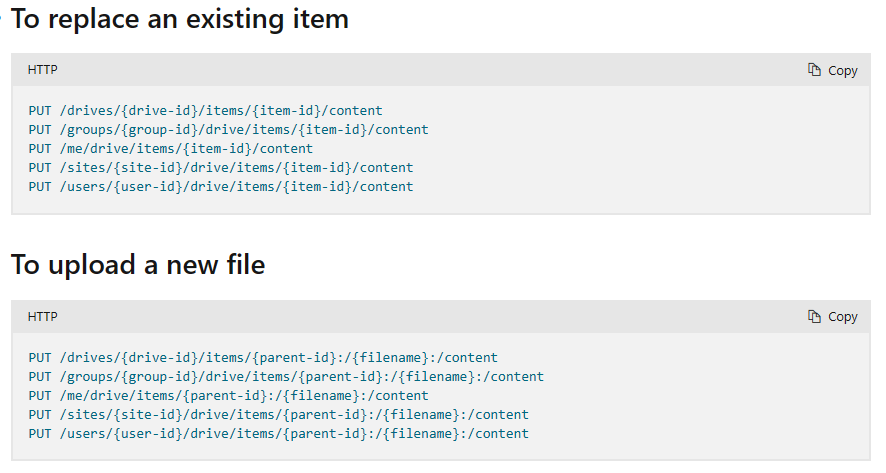Click Copy label for upload file code
This screenshot has width=886, height=473.
[842, 317]
